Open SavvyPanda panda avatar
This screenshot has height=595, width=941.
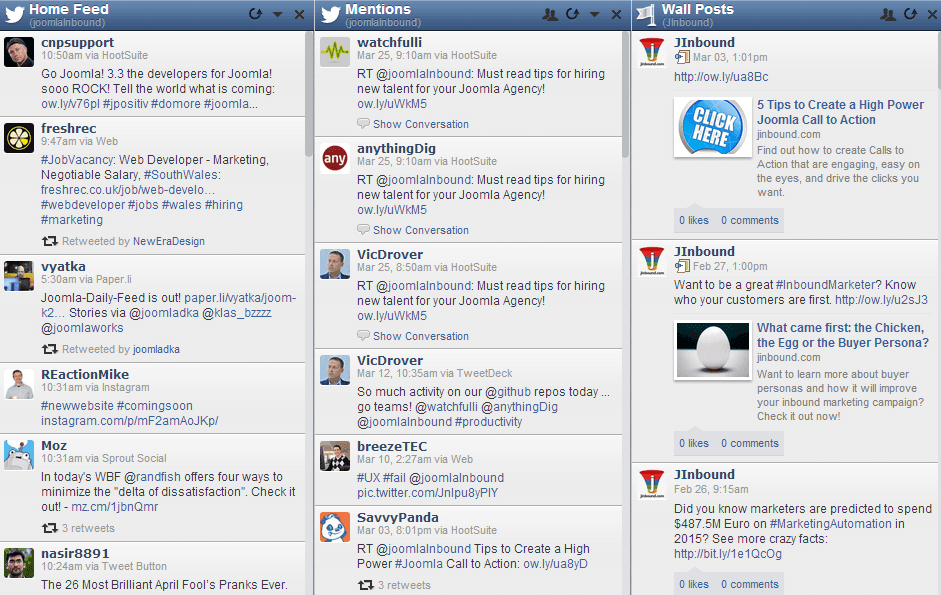coord(335,527)
